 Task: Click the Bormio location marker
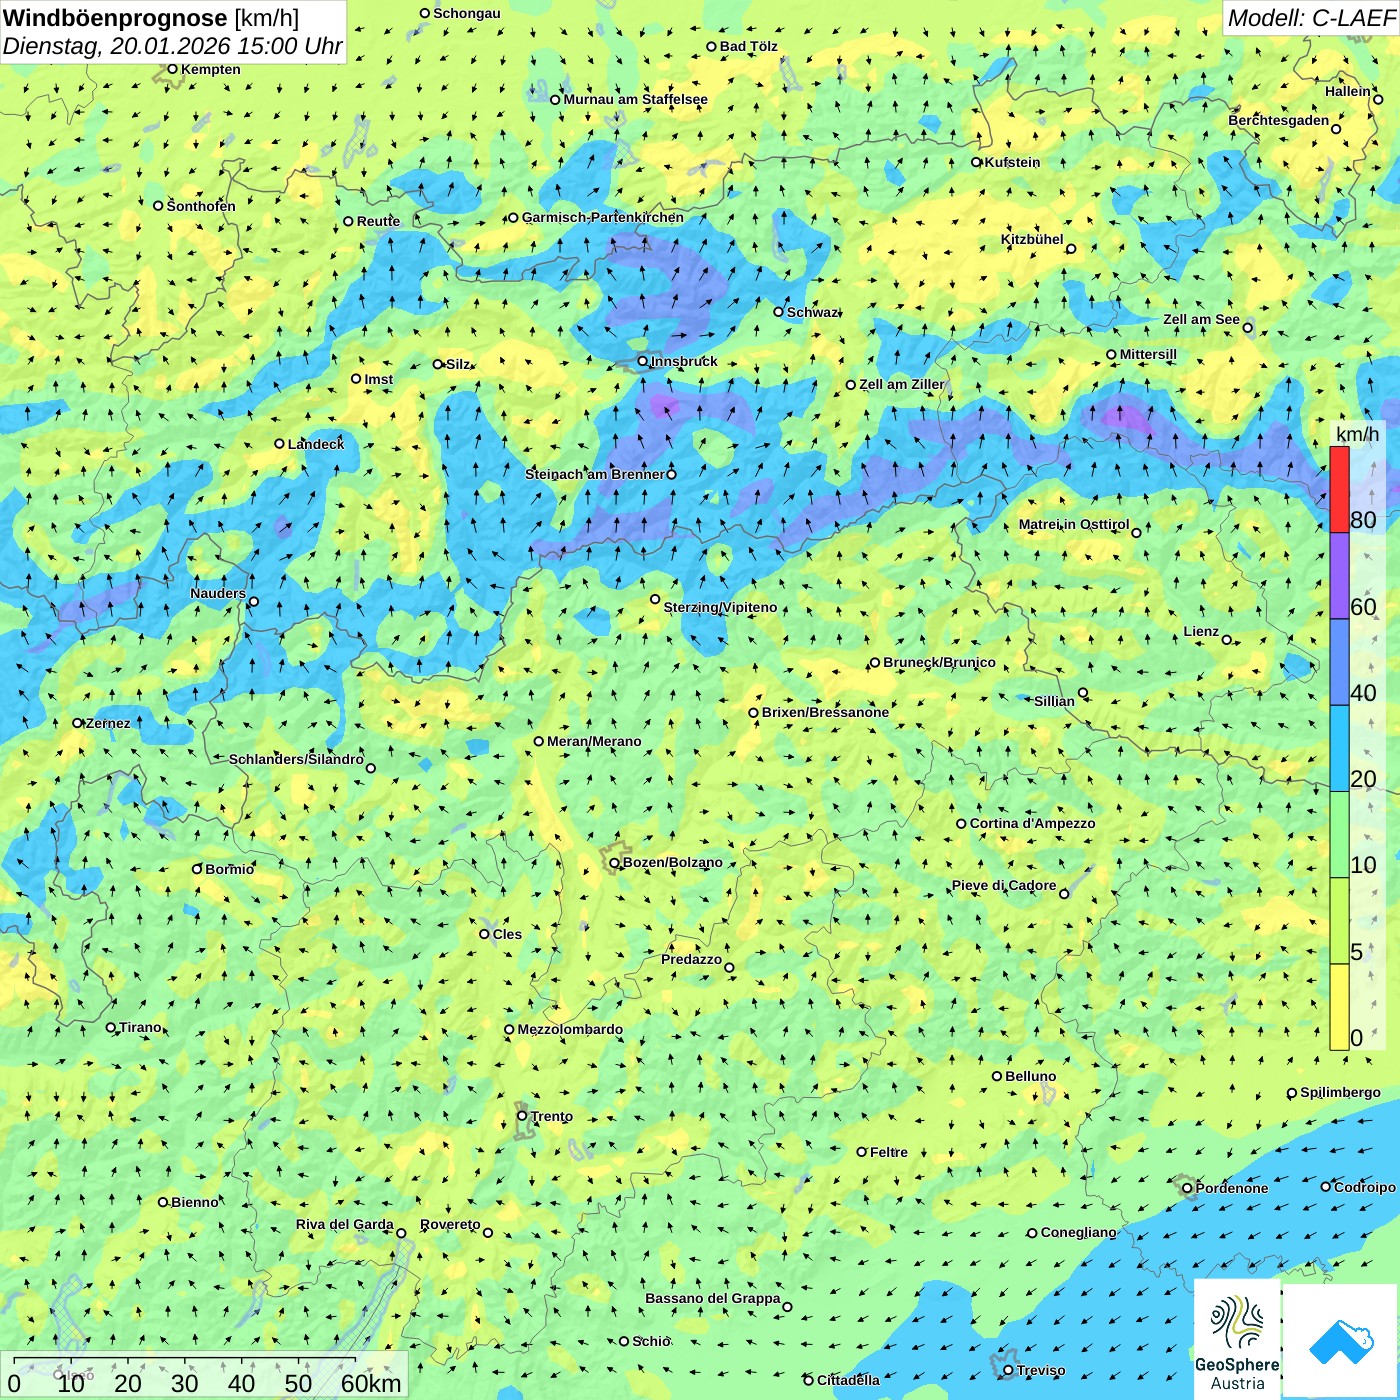(x=197, y=869)
